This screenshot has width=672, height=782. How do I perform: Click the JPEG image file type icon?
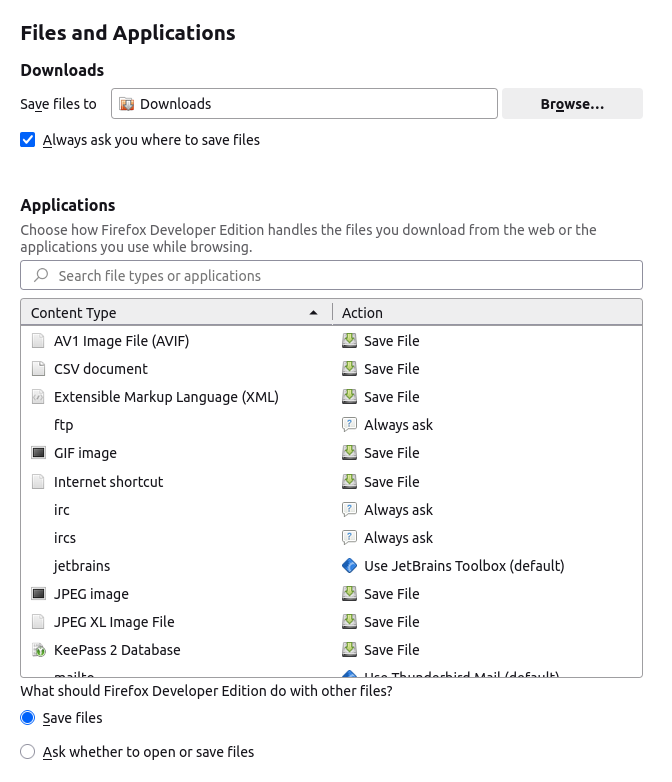39,594
